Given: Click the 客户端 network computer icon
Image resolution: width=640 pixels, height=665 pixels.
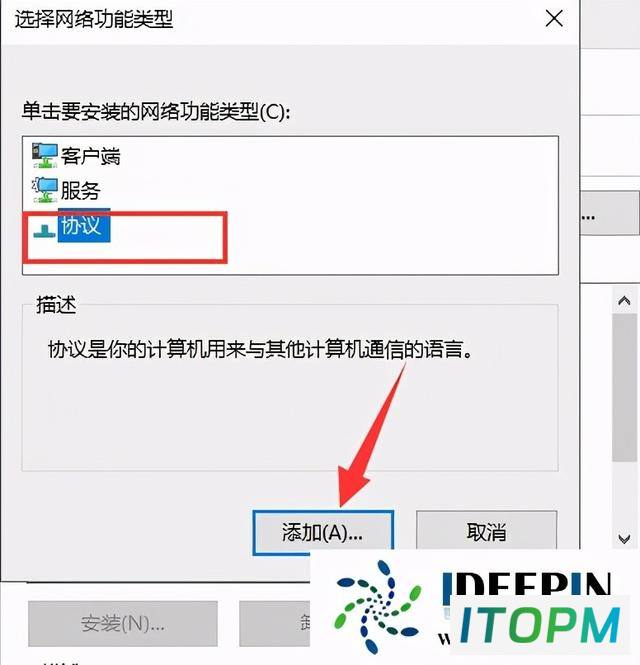Looking at the screenshot, I should (45, 155).
